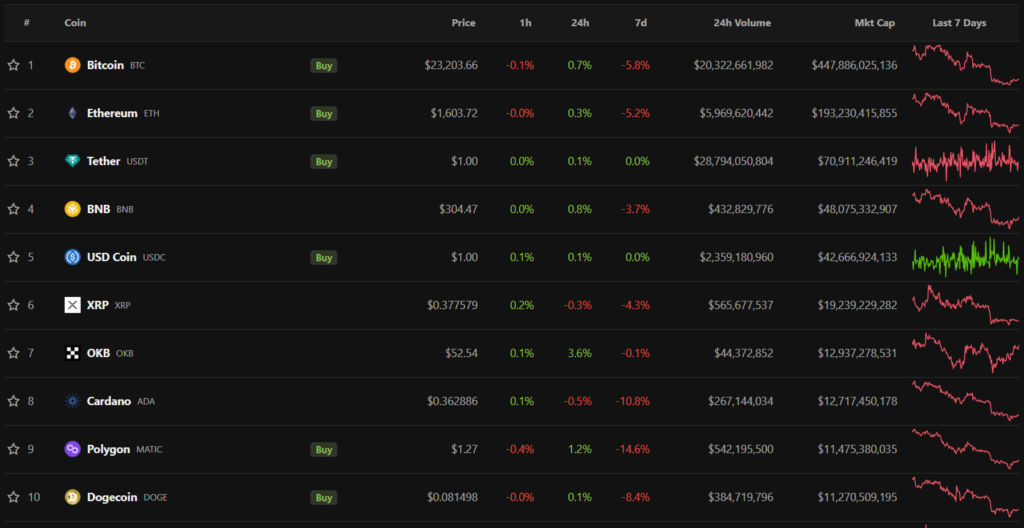The height and width of the screenshot is (528, 1024).
Task: Select Bitcoin price $23,203.66
Action: (451, 65)
